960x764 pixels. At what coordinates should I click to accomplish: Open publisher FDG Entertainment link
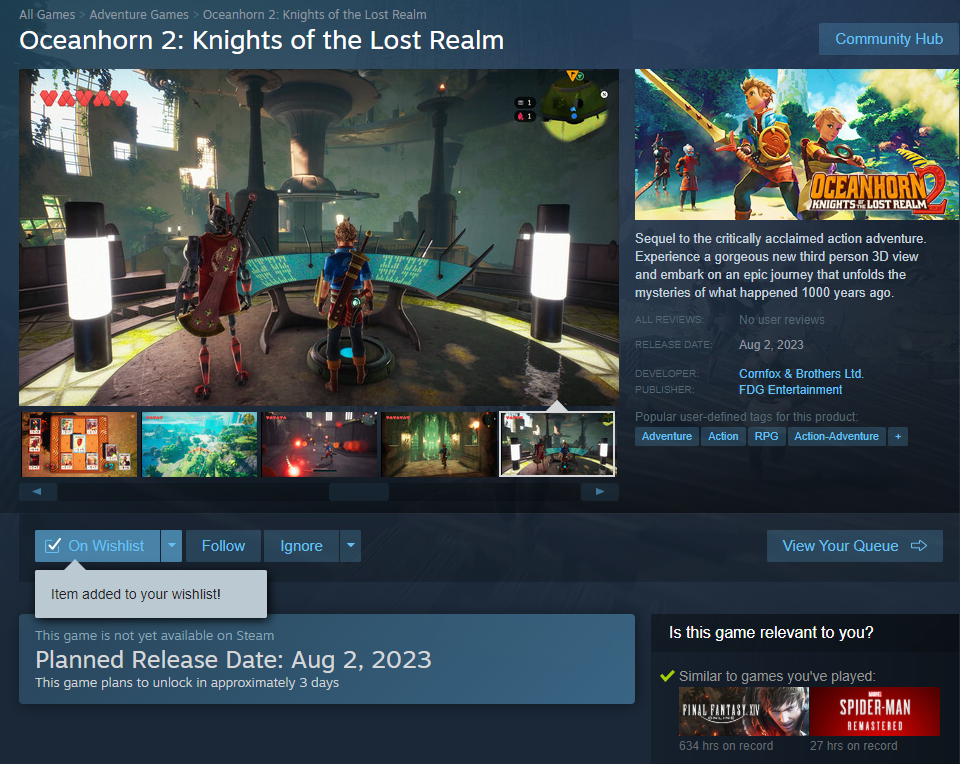click(790, 390)
